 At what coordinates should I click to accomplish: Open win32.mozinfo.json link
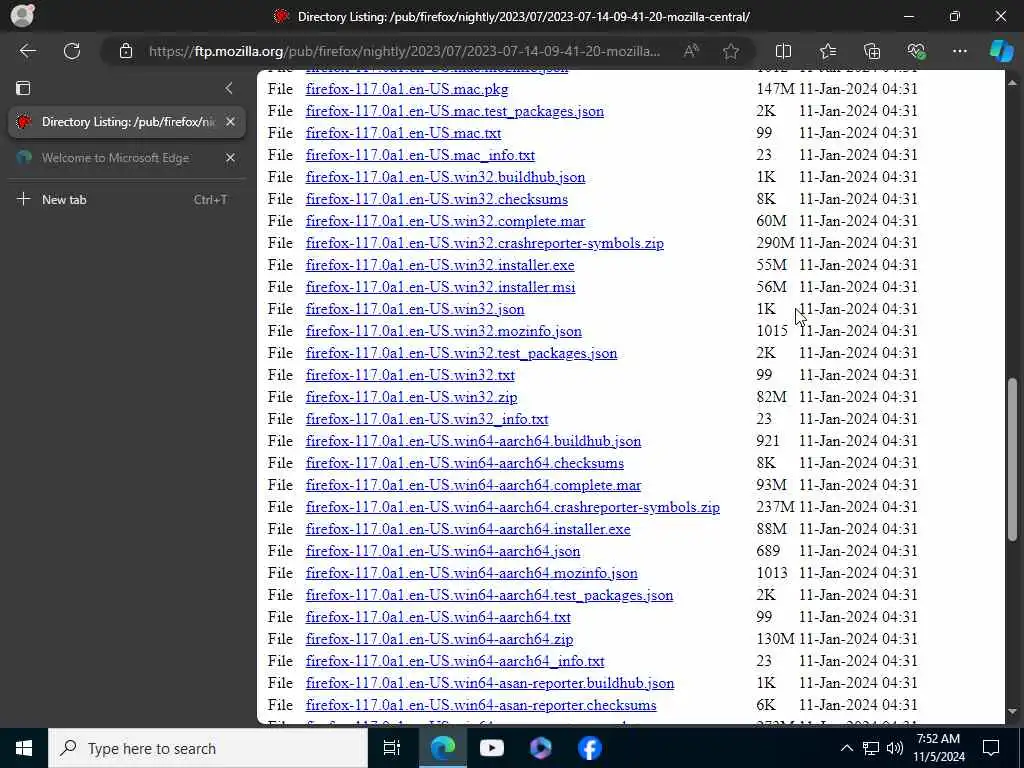[x=443, y=331]
